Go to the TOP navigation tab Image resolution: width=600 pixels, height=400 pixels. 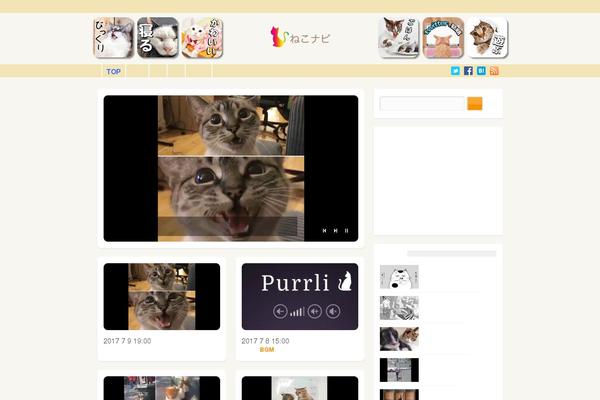pos(114,72)
